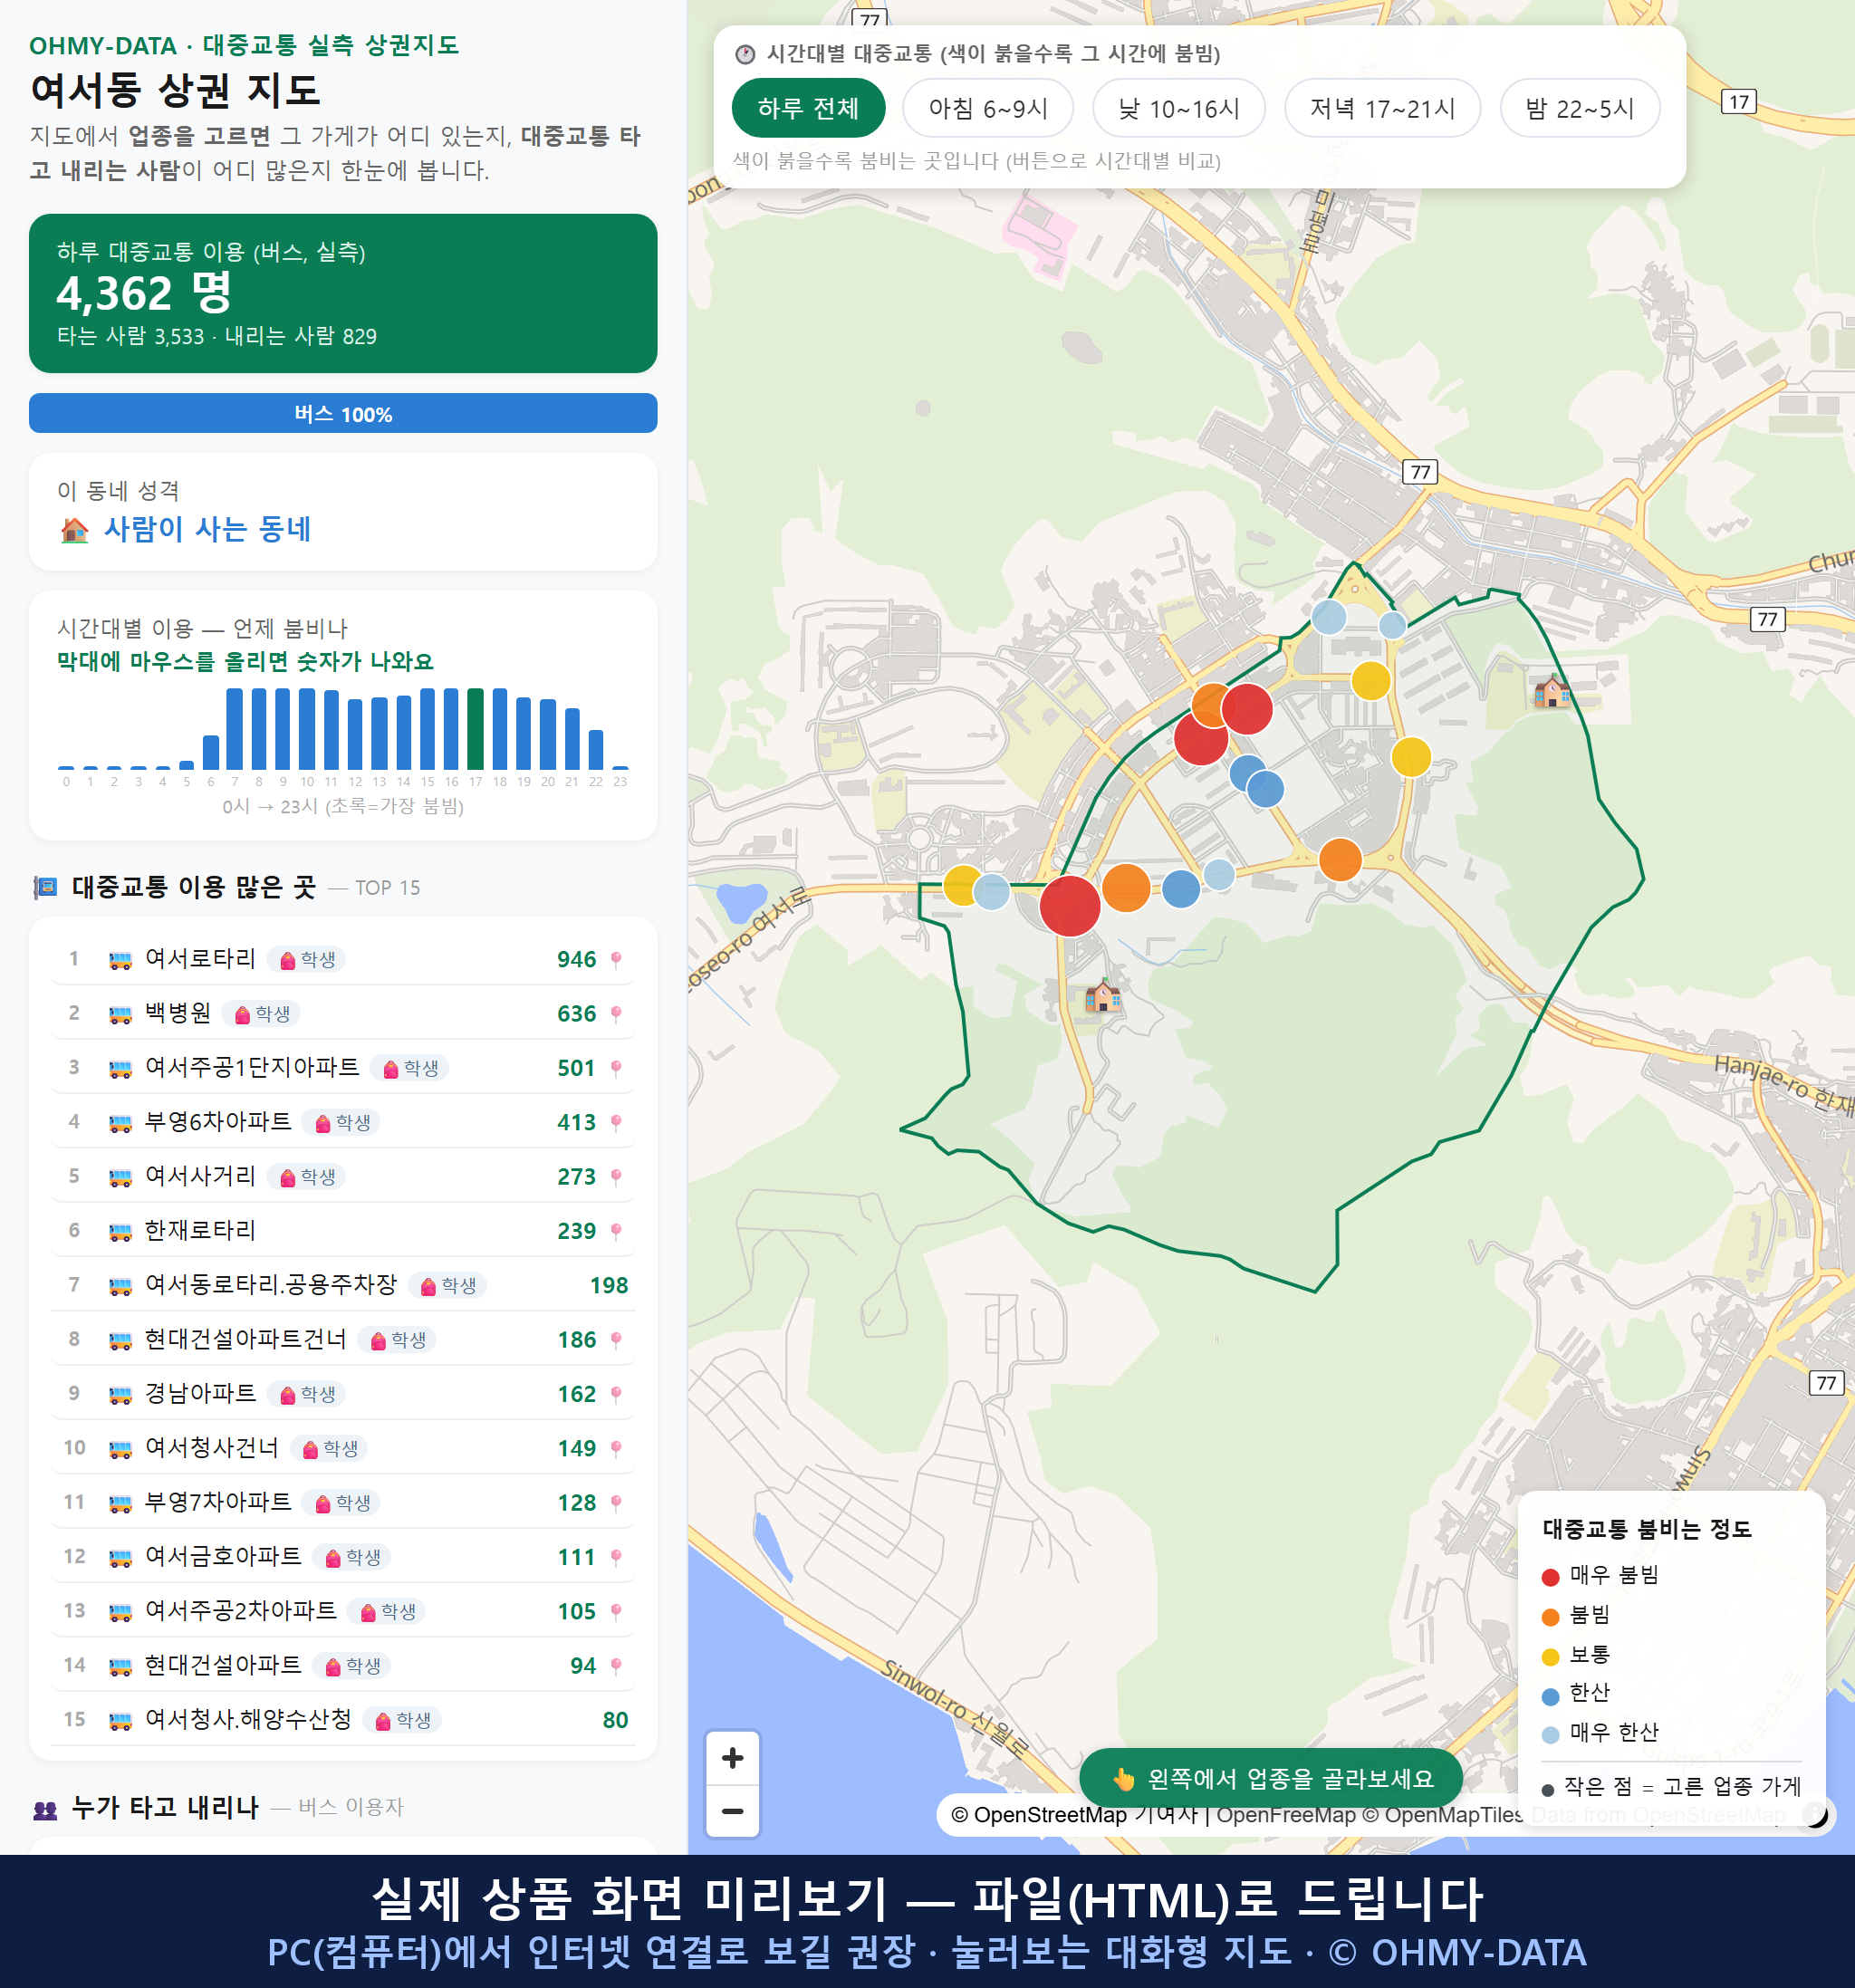The width and height of the screenshot is (1855, 1988).
Task: Locate 여서금호아파트 using its pin icon
Action: coord(616,1557)
